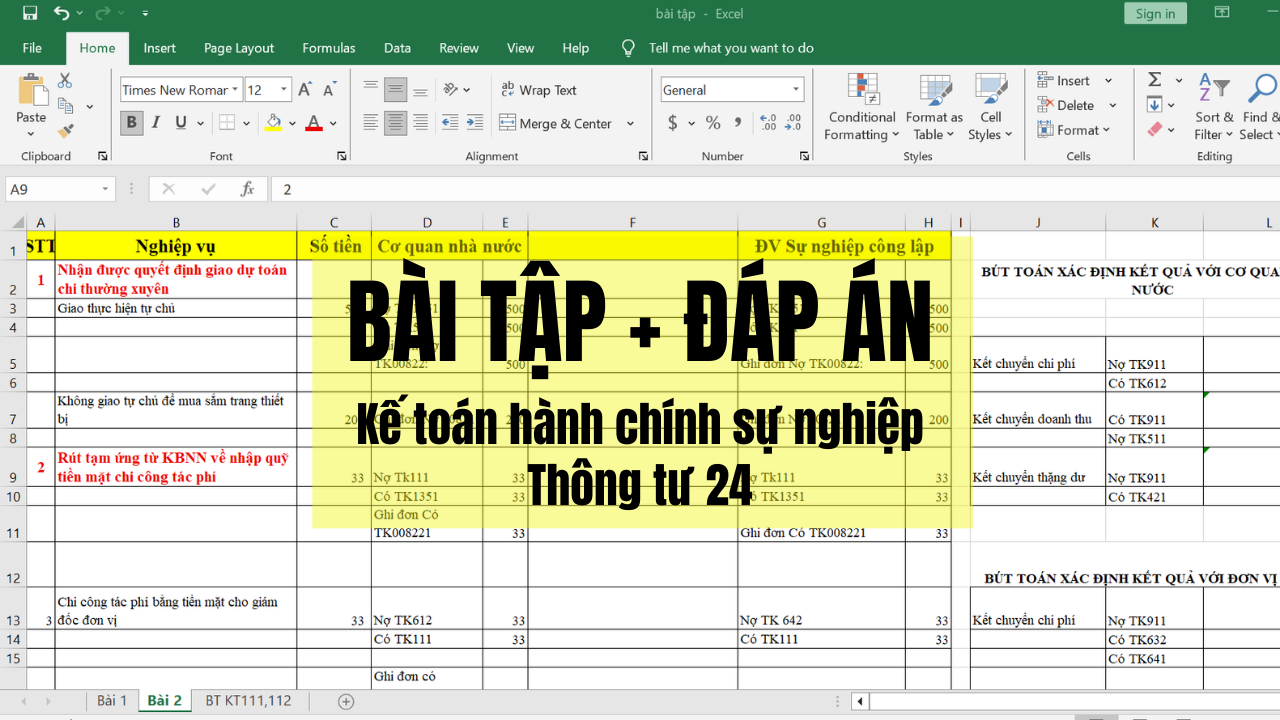Open the General number format dropdown
Image resolution: width=1280 pixels, height=720 pixels.
pos(796,90)
